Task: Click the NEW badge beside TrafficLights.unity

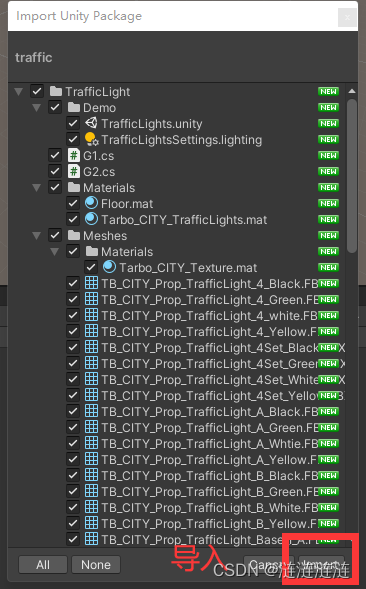Action: [x=328, y=124]
